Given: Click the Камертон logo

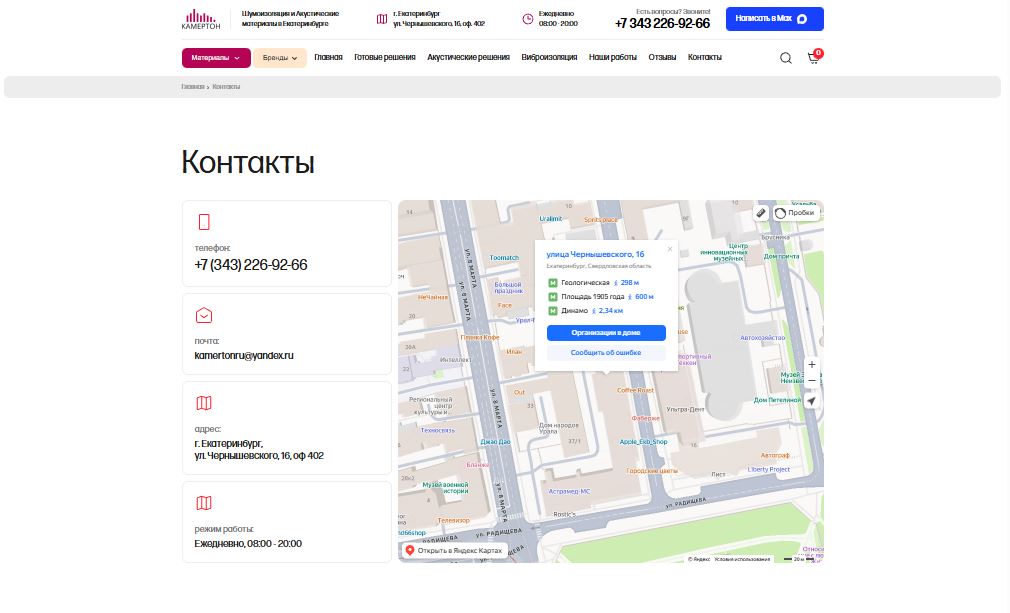Looking at the screenshot, I should 201,19.
